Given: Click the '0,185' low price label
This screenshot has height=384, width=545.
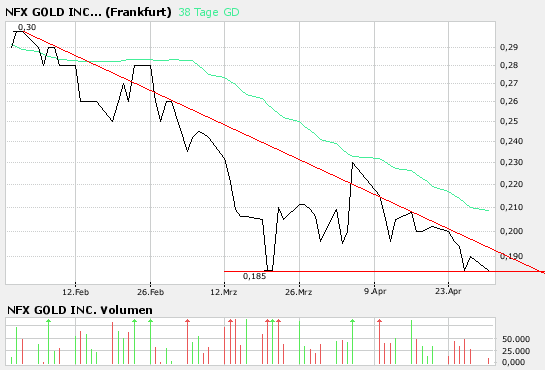Looking at the screenshot, I should [254, 276].
